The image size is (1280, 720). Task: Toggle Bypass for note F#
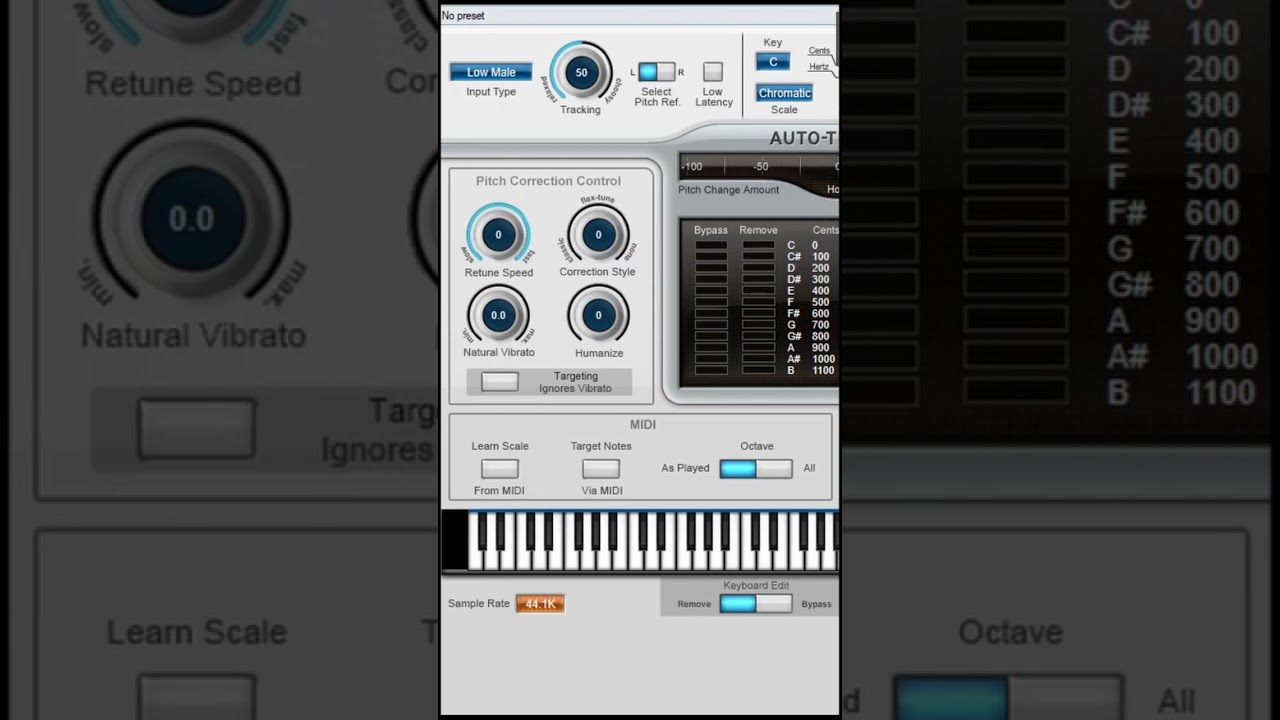[x=711, y=314]
